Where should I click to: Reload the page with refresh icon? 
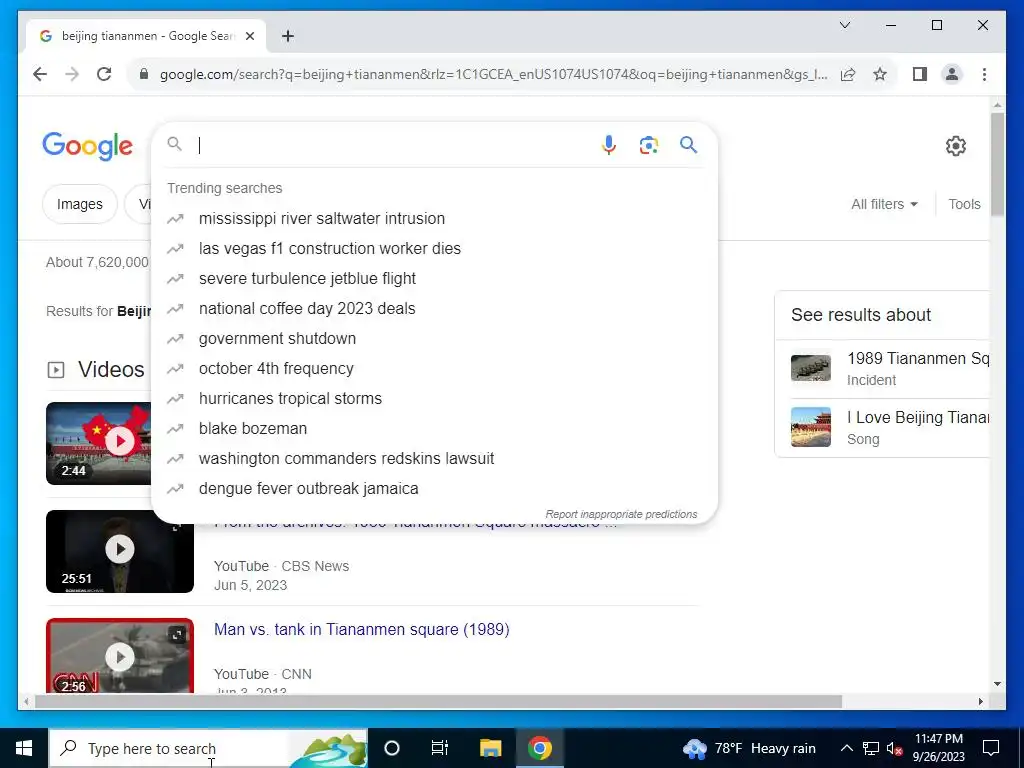(104, 74)
